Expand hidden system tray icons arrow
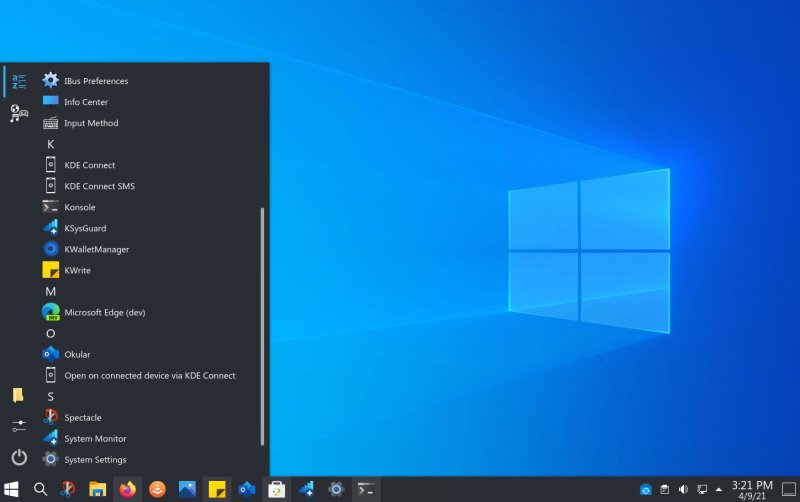The image size is (800, 502). coord(718,489)
